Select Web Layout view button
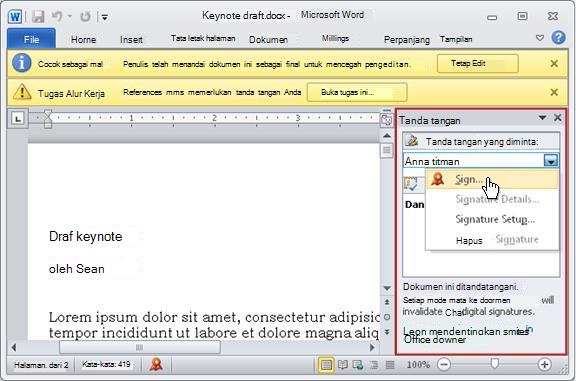Screen dimensions: 576x381 [x=358, y=365]
